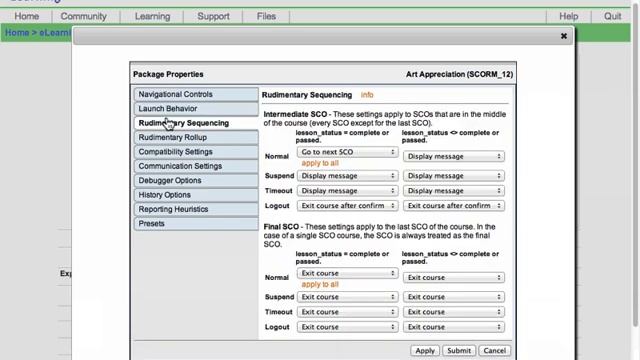The width and height of the screenshot is (640, 360).
Task: Switch to Launch Behavior tab
Action: [196, 109]
